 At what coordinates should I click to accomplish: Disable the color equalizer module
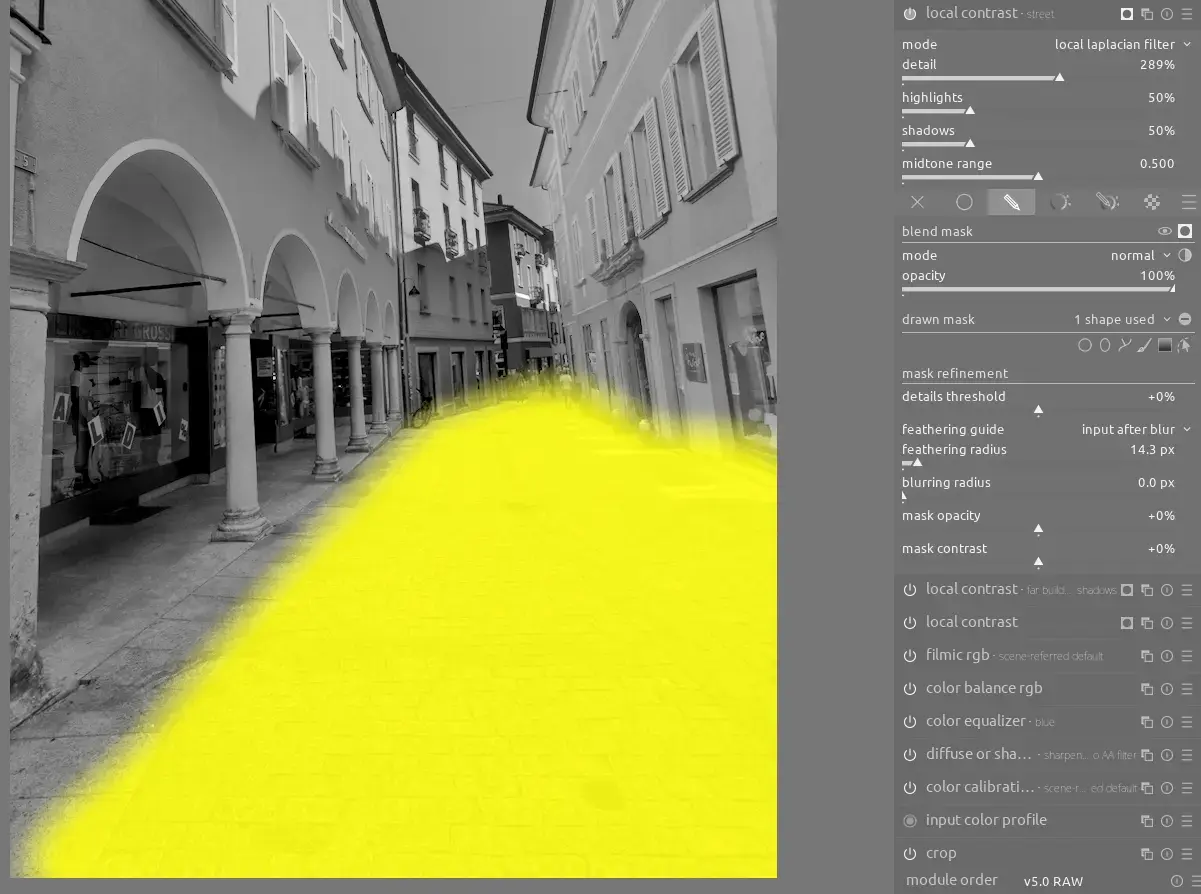point(910,722)
